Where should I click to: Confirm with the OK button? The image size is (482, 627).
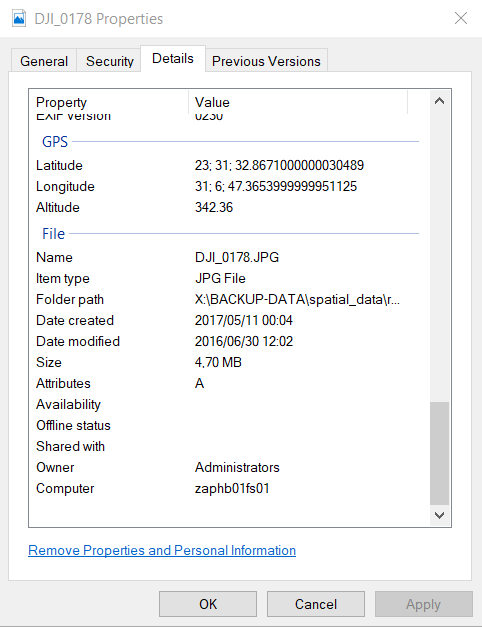point(208,604)
